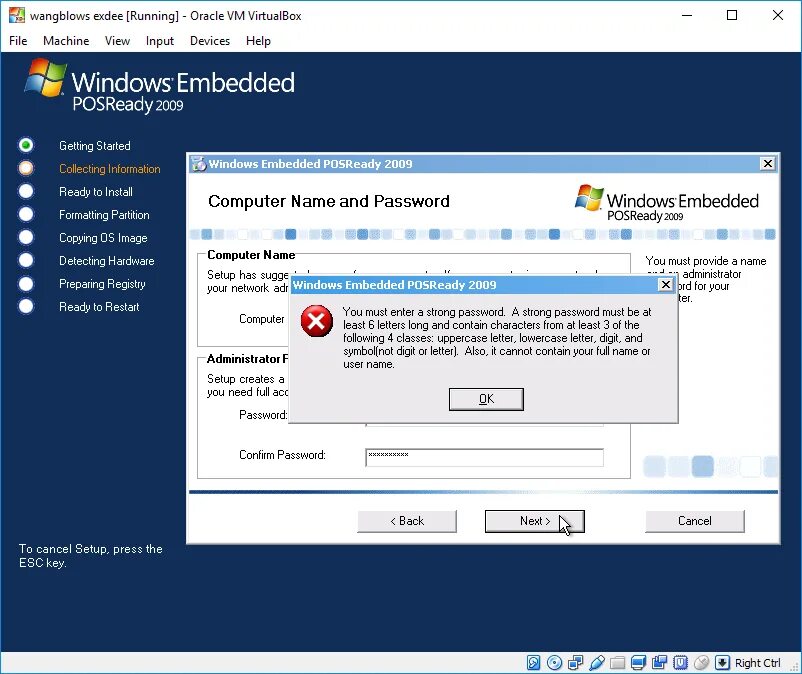Click the Ready to Restart step indicator

[26, 306]
